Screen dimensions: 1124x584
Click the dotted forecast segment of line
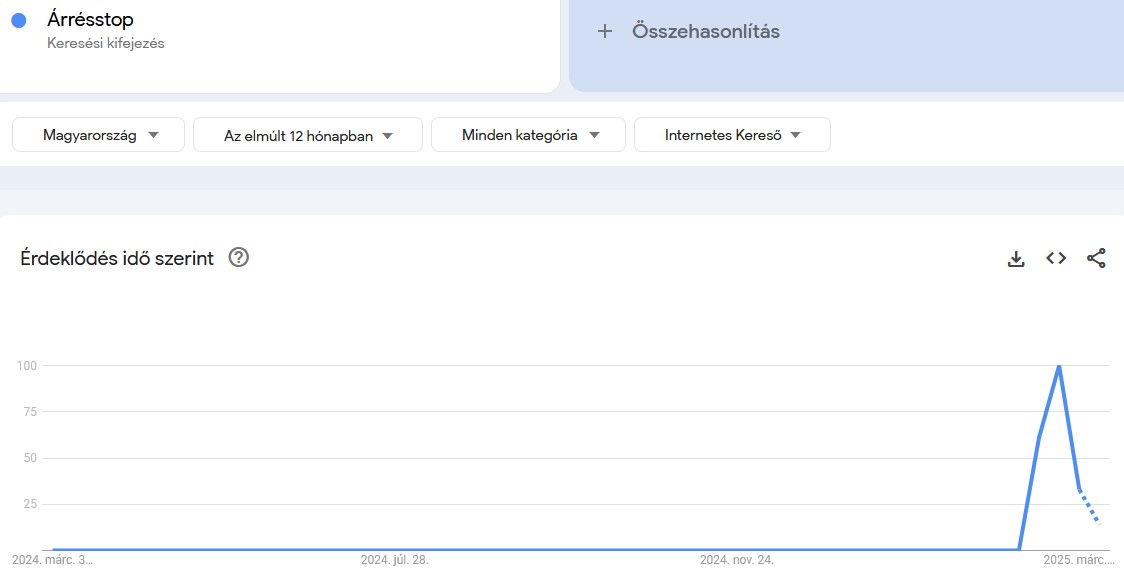[1090, 507]
